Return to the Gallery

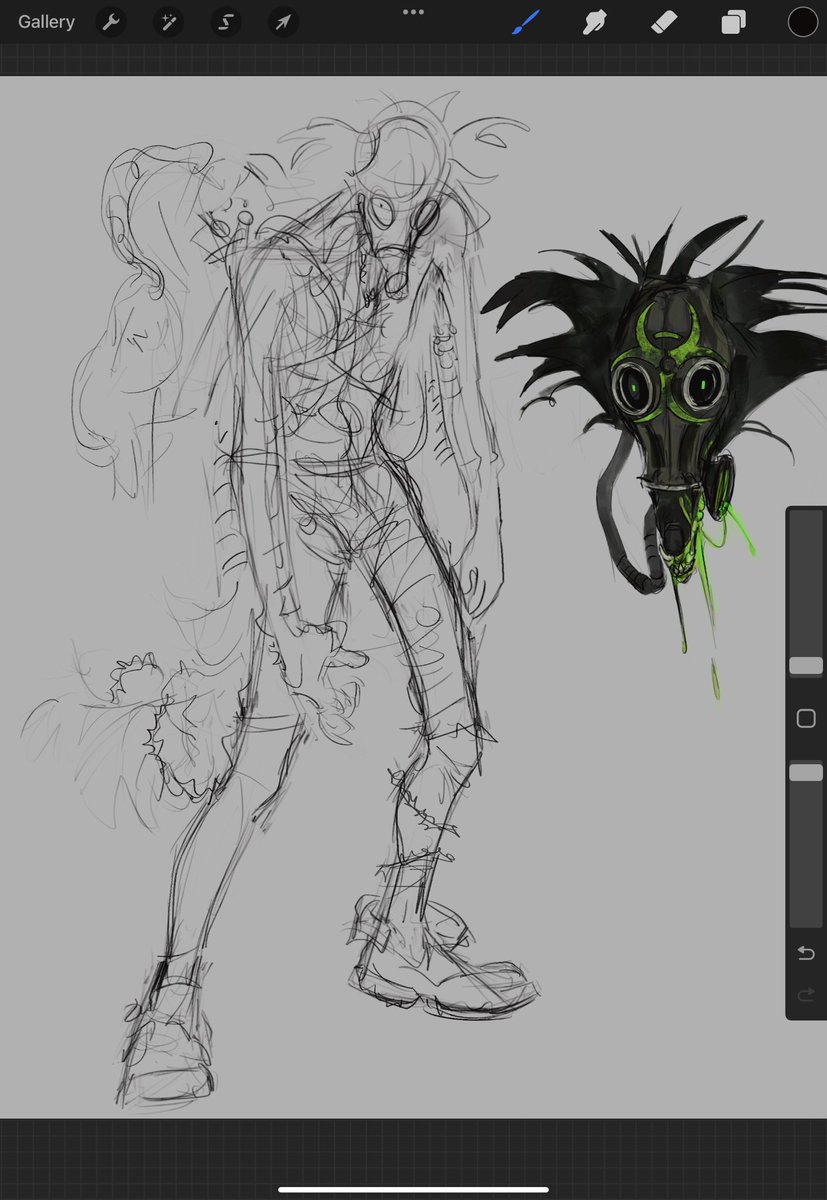click(46, 22)
